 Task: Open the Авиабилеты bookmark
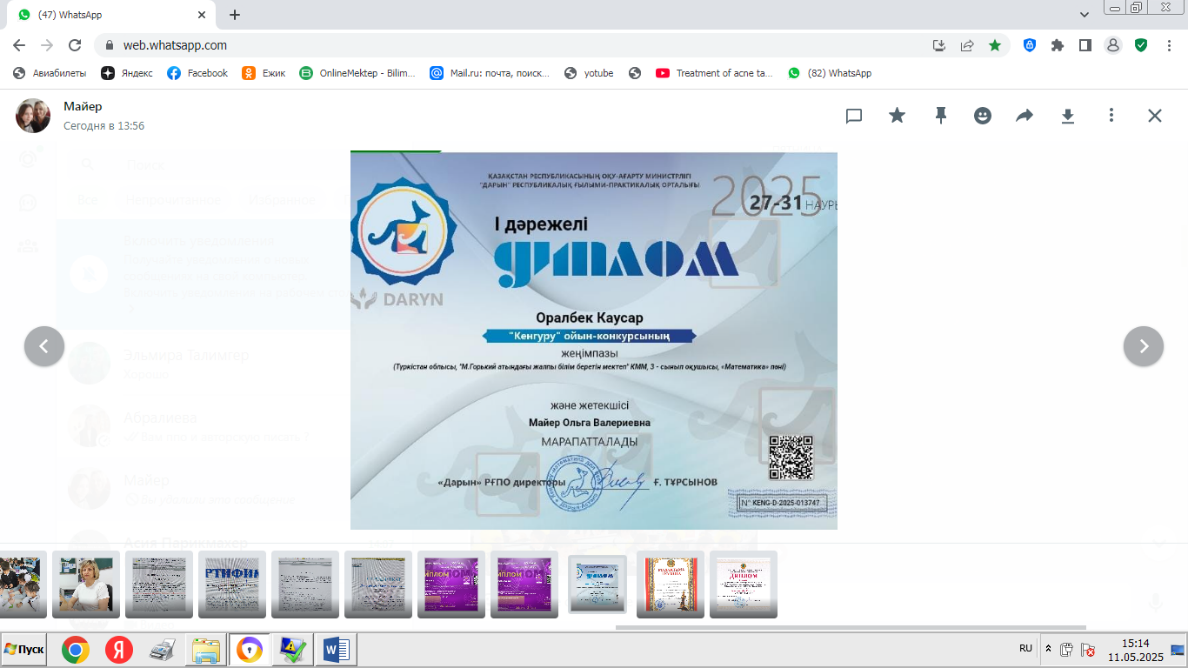[50, 73]
